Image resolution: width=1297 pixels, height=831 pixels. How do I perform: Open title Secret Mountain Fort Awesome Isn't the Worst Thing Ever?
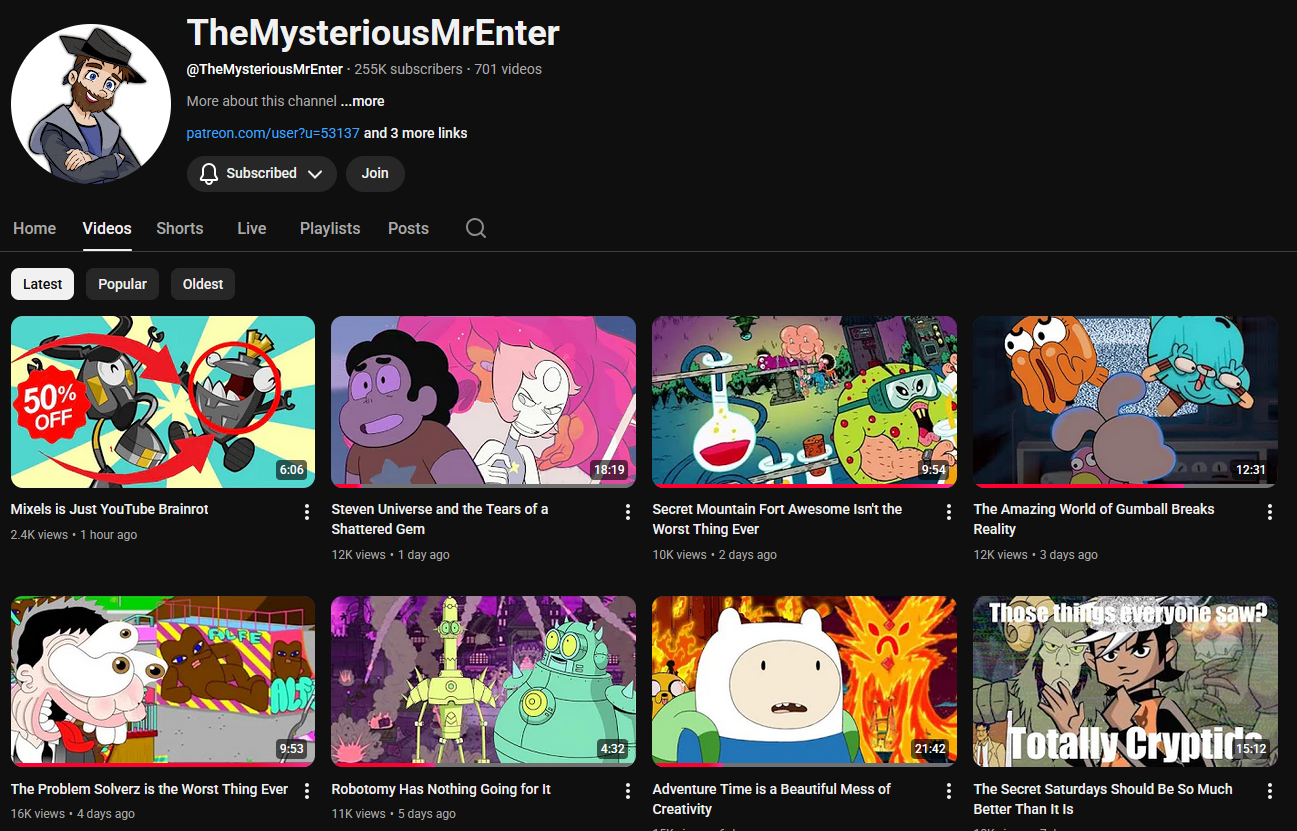coord(777,519)
